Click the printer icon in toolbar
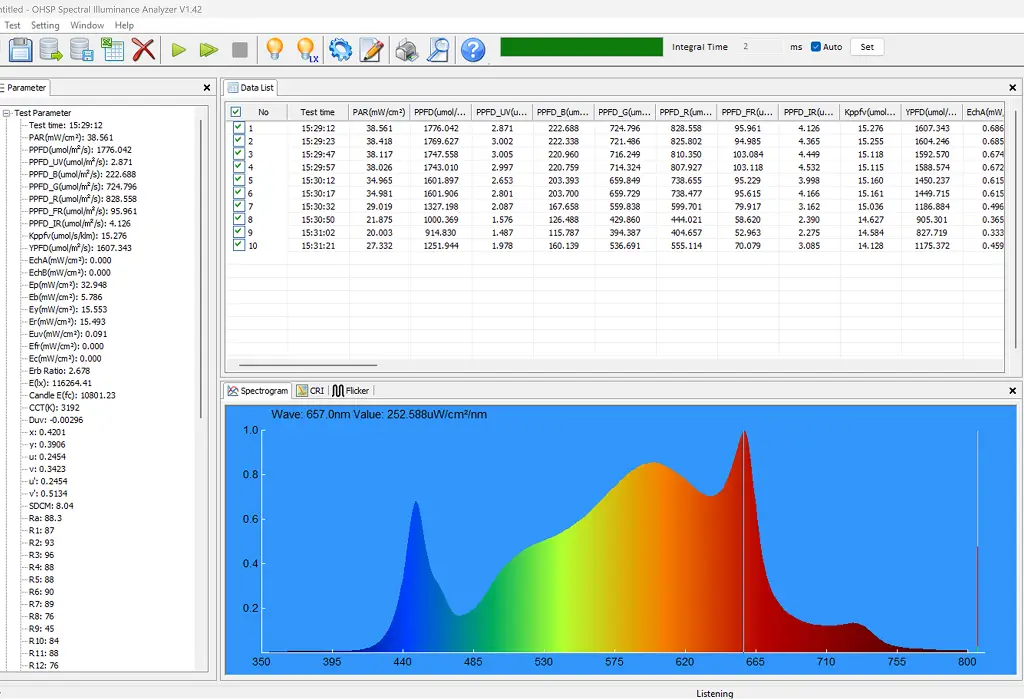Screen dimensions: 1024x699 [x=406, y=49]
